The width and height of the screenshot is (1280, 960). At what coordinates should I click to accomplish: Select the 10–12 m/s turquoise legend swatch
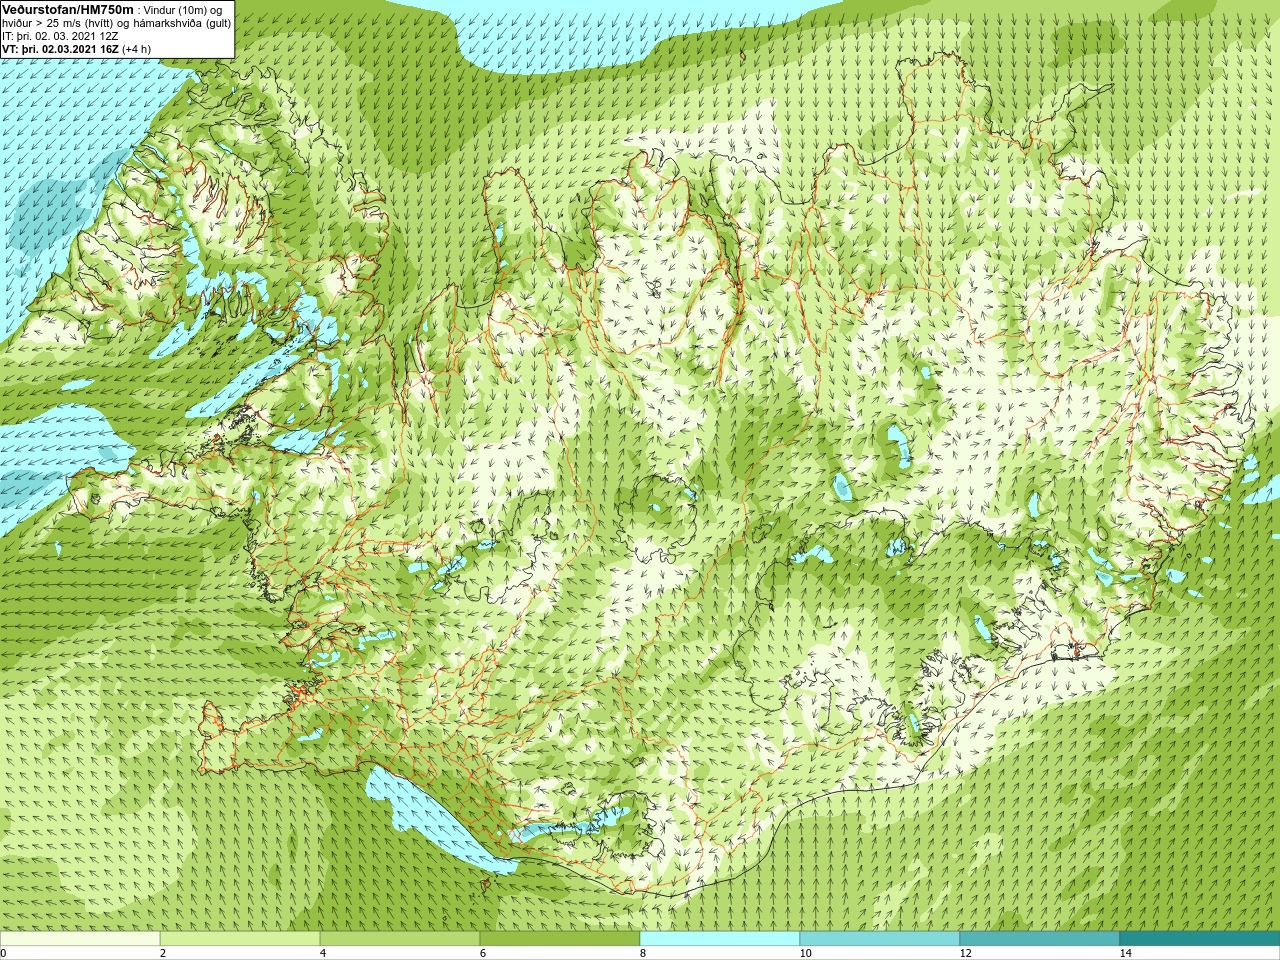(x=880, y=939)
